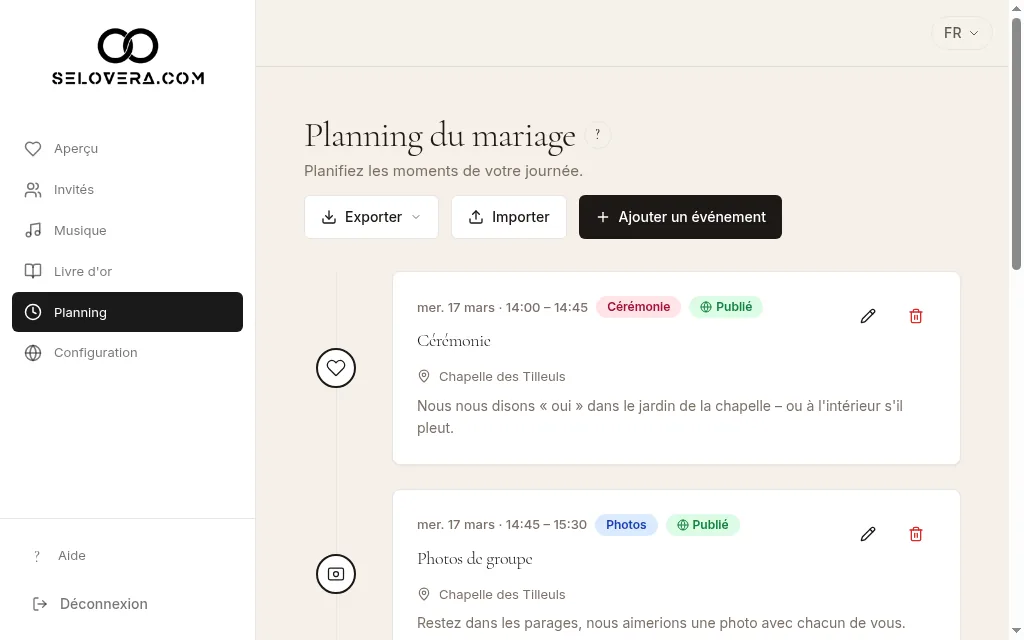The height and width of the screenshot is (640, 1024).
Task: Click the Planning du mariage heading
Action: point(440,136)
